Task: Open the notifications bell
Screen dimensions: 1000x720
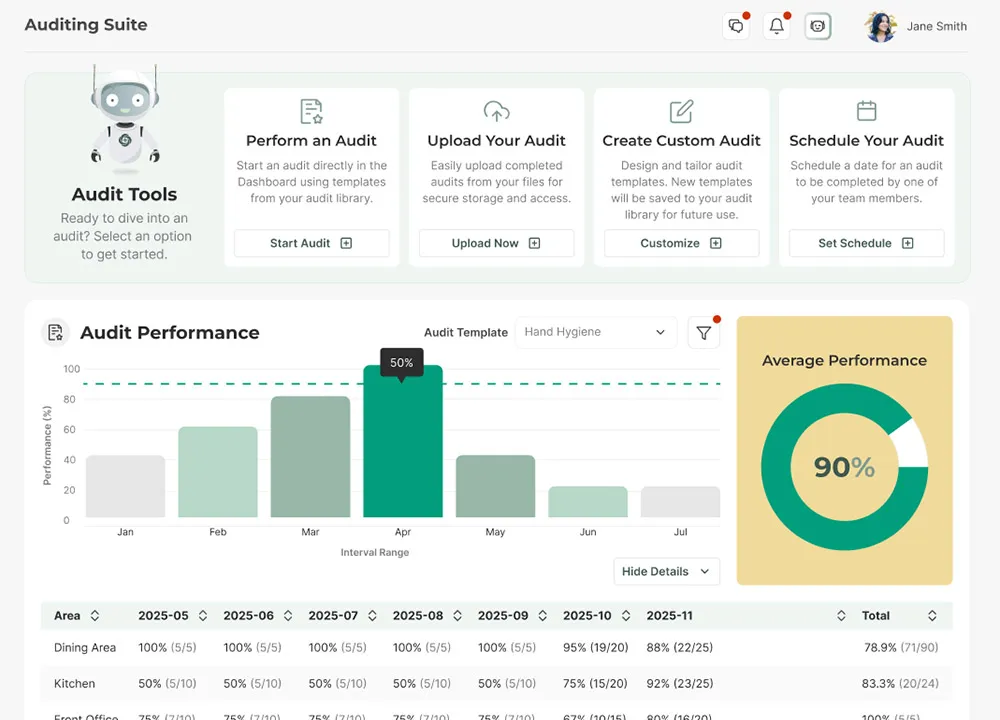Action: coord(777,26)
